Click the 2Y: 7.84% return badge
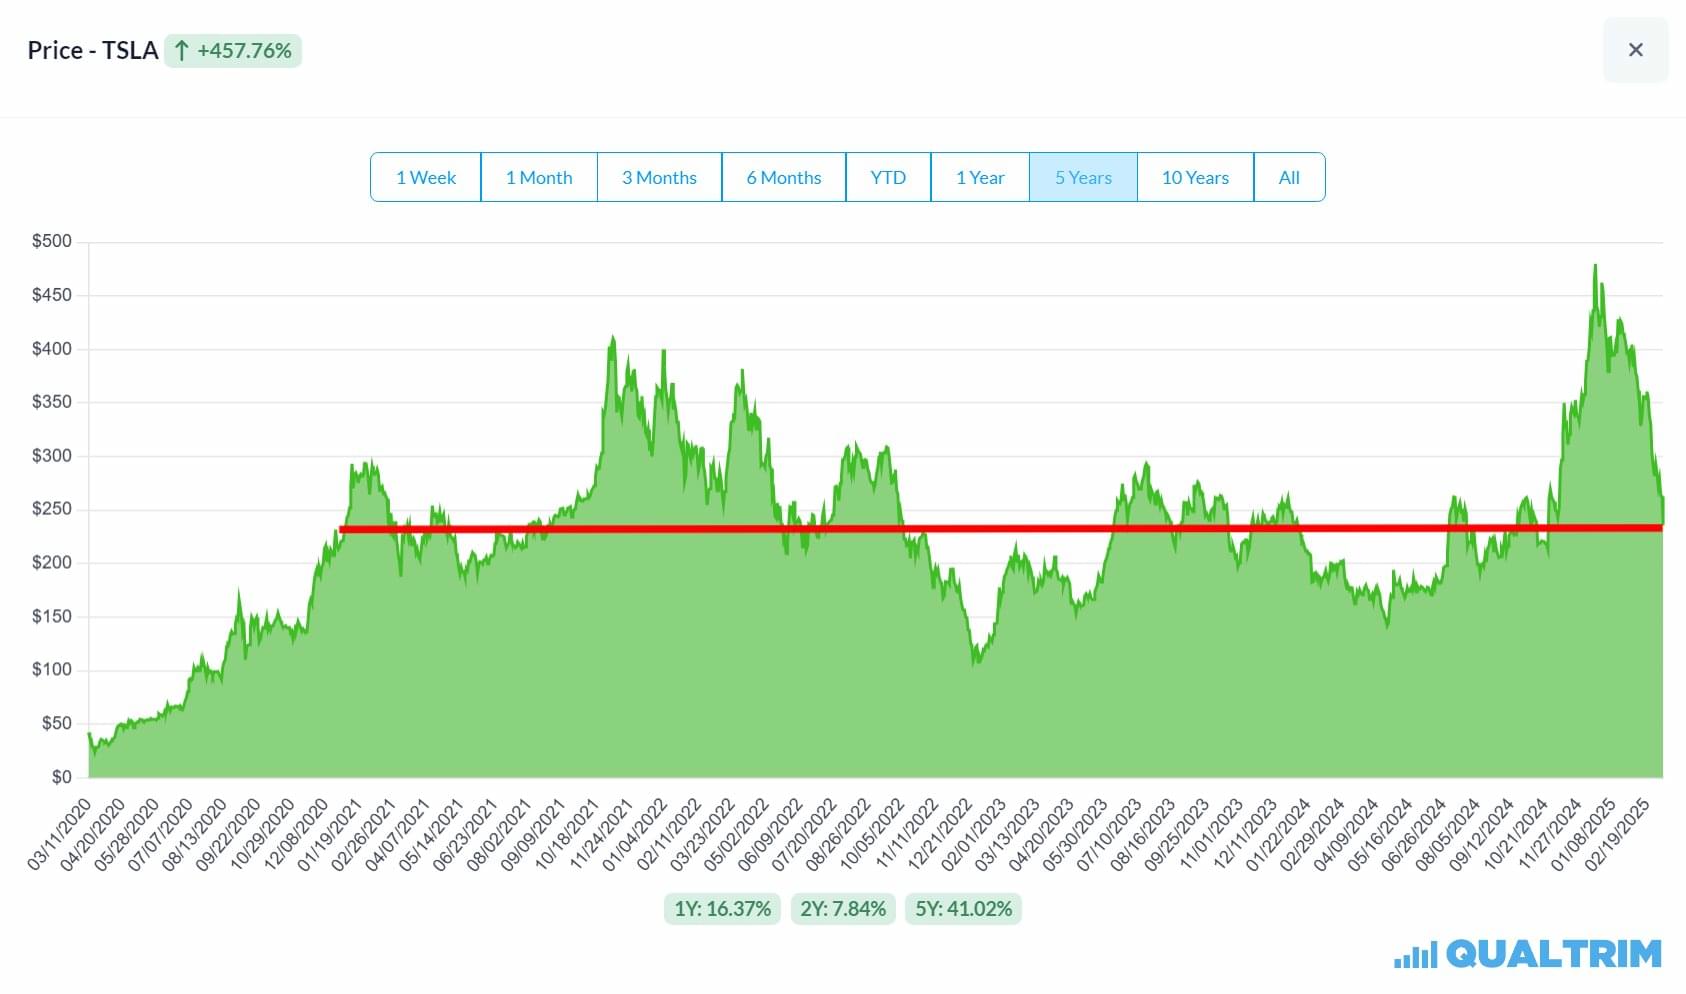 843,909
